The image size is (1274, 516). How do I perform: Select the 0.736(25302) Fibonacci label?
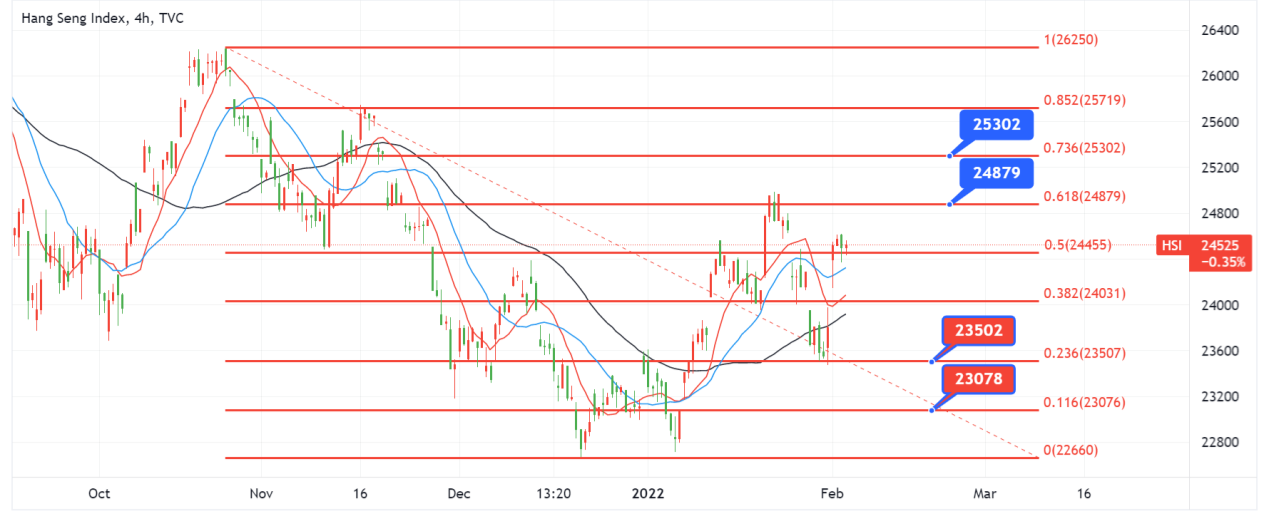pos(1084,147)
